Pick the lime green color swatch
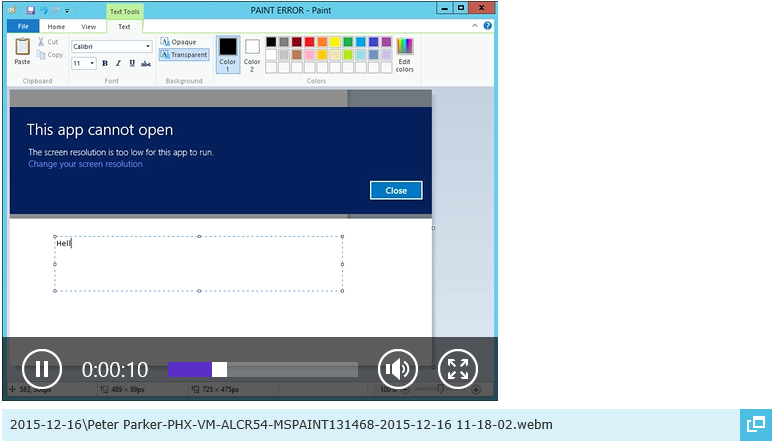Screen dimensions: 774x442 pos(348,54)
